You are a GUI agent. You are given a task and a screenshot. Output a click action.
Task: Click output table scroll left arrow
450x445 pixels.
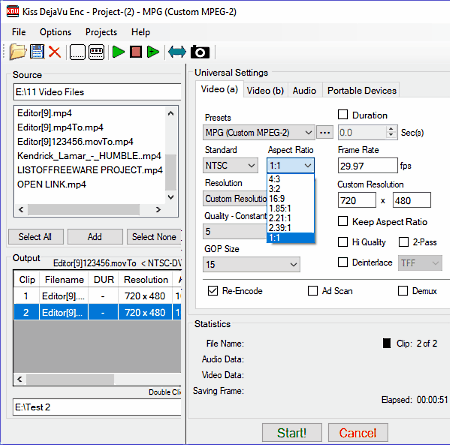[20, 379]
